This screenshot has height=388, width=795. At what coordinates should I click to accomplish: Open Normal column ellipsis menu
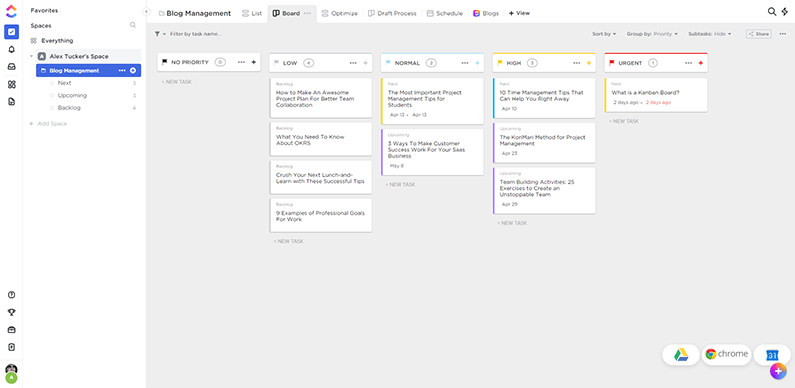coord(465,63)
